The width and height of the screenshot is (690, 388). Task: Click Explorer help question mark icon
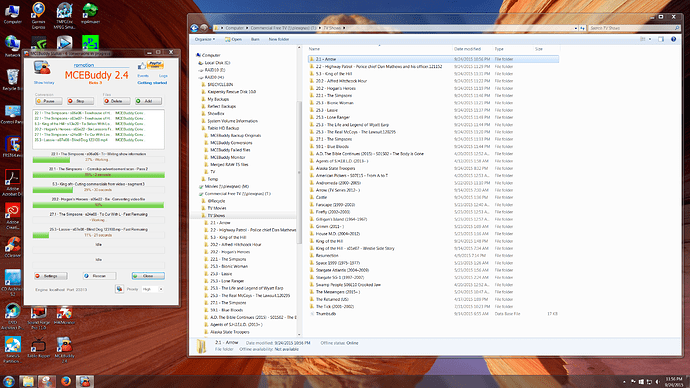tap(673, 39)
